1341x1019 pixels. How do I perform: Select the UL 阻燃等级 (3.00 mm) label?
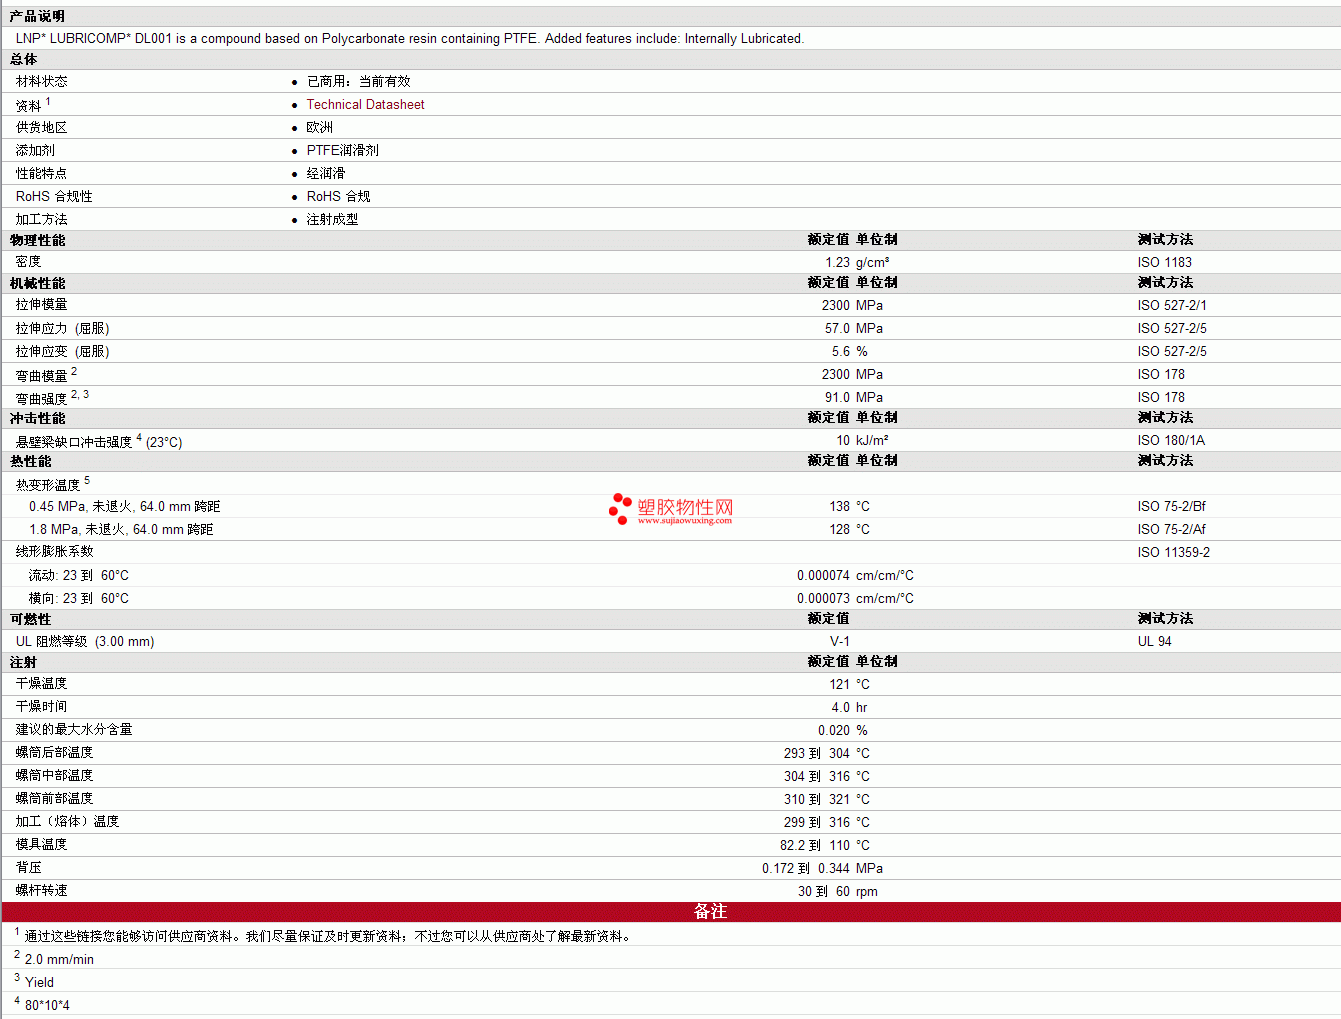(85, 641)
